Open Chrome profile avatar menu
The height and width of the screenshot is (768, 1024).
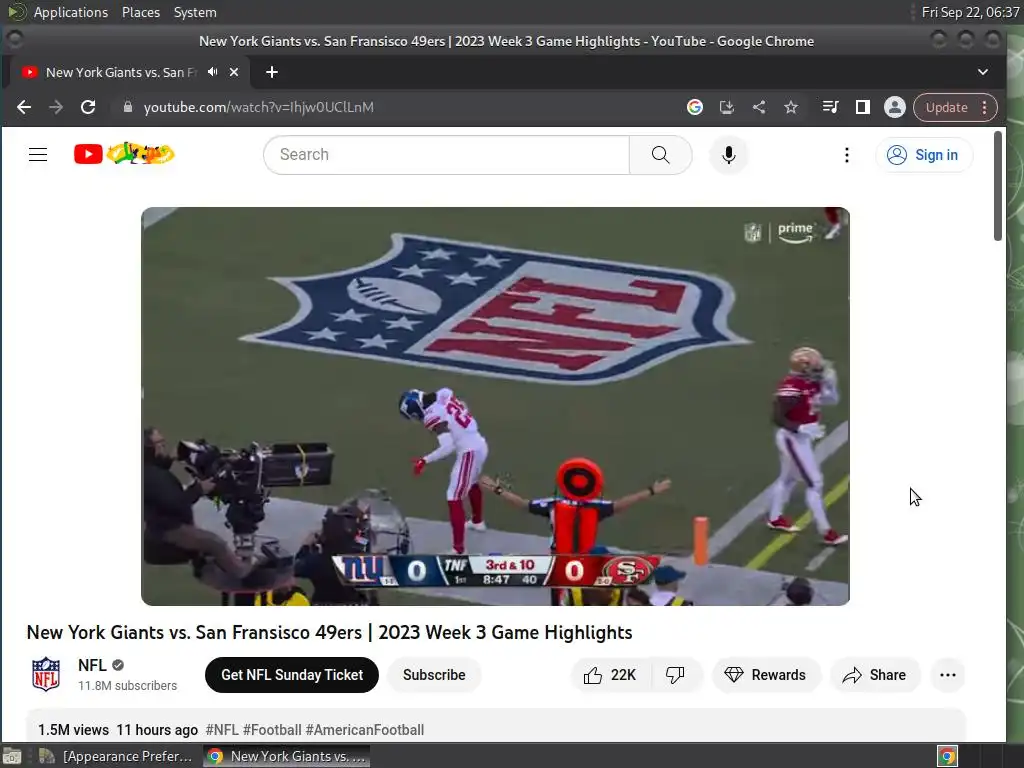click(895, 107)
